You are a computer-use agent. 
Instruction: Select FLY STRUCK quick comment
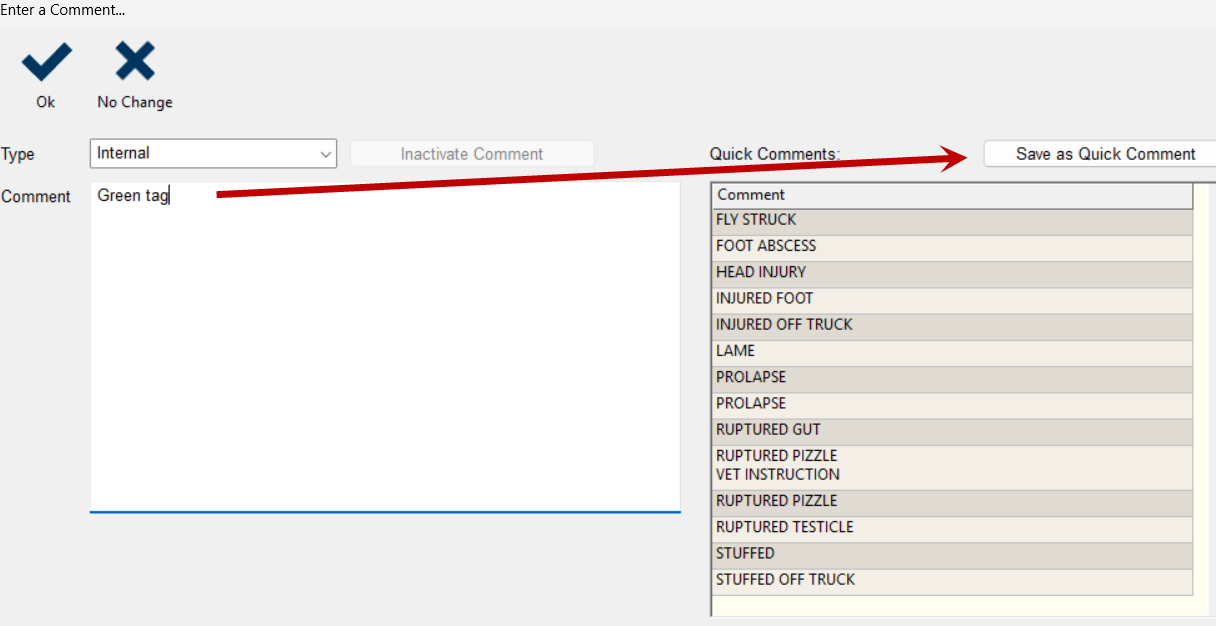pyautogui.click(x=952, y=220)
